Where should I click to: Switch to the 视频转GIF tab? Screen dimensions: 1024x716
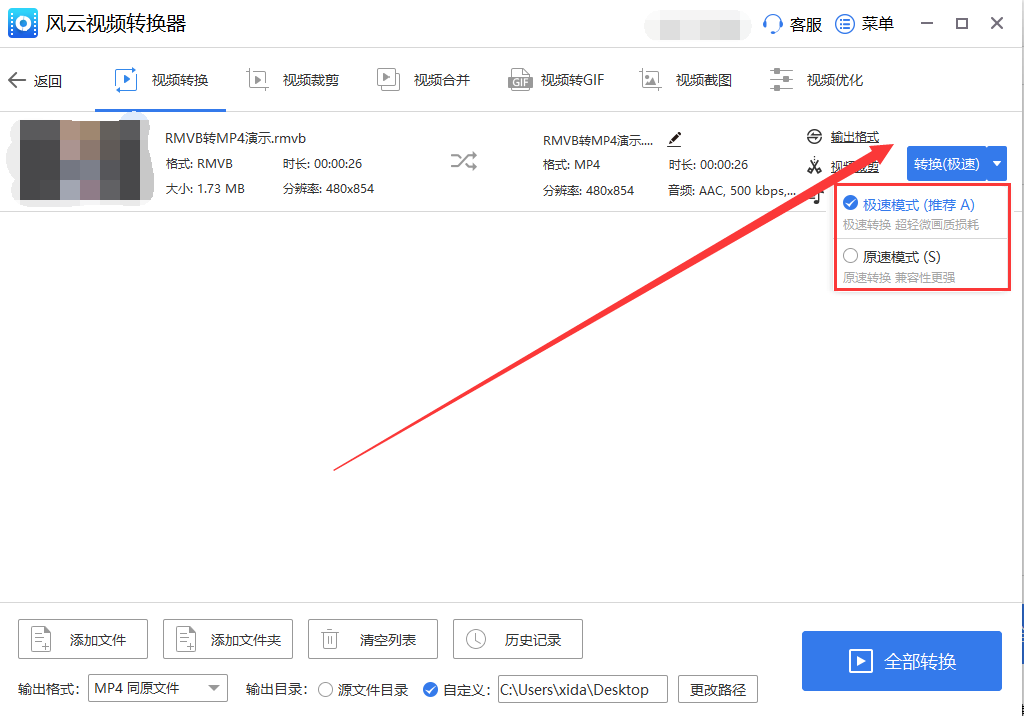click(555, 79)
